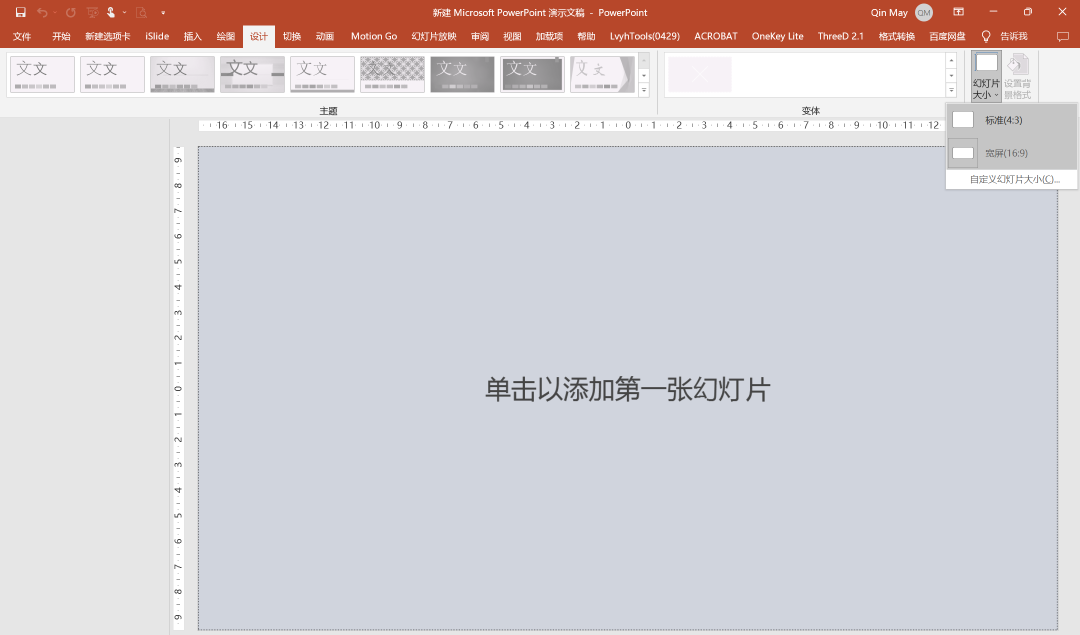Click the print preview icon
Image resolution: width=1080 pixels, height=635 pixels.
pos(141,12)
